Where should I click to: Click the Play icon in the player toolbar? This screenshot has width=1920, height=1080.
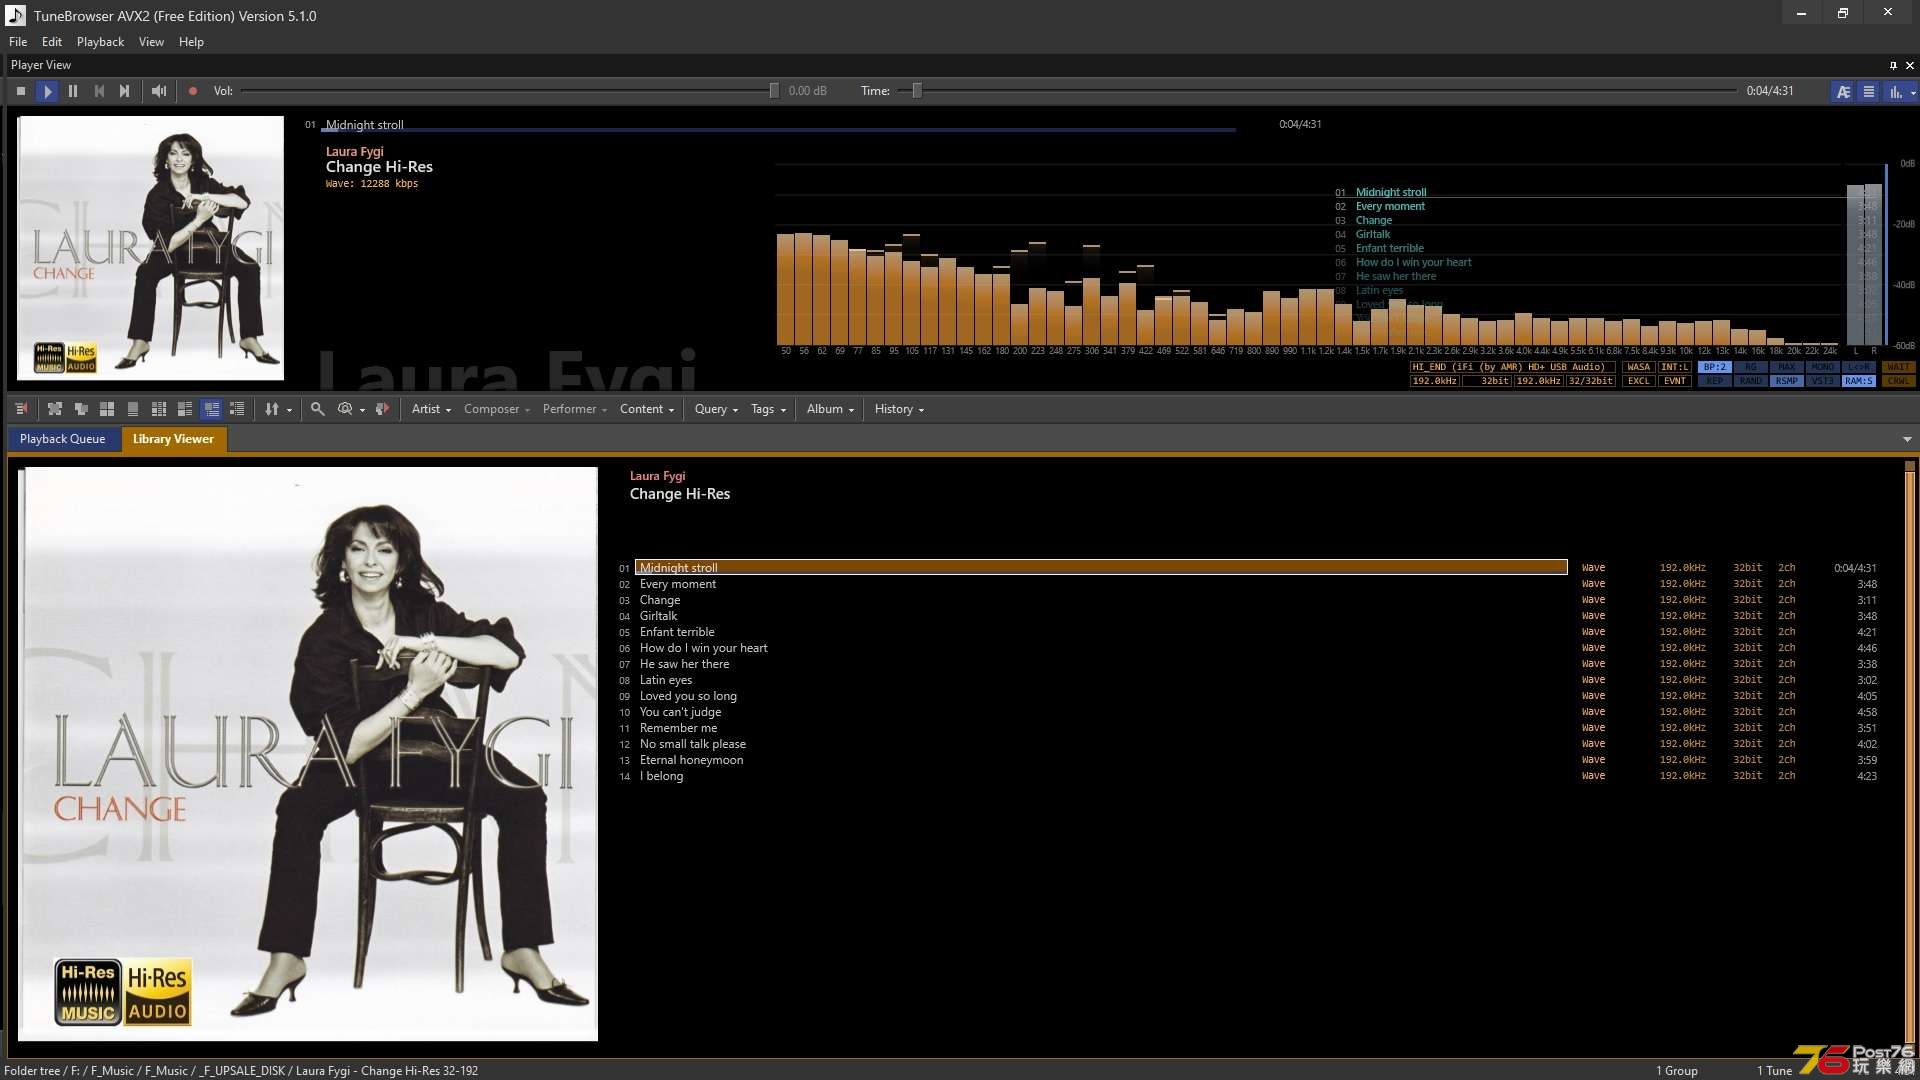click(47, 91)
